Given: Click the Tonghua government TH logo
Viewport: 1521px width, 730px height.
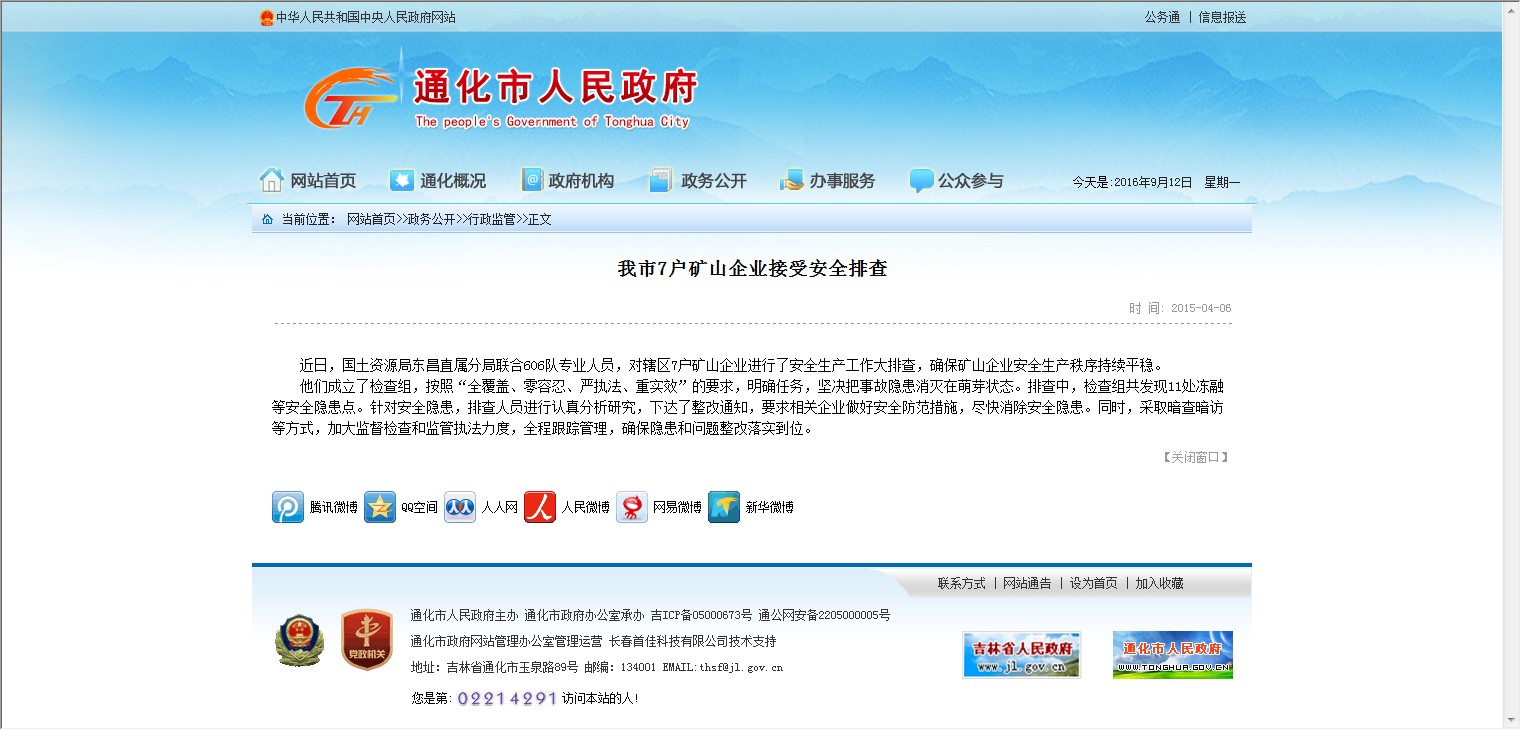Looking at the screenshot, I should (x=349, y=98).
